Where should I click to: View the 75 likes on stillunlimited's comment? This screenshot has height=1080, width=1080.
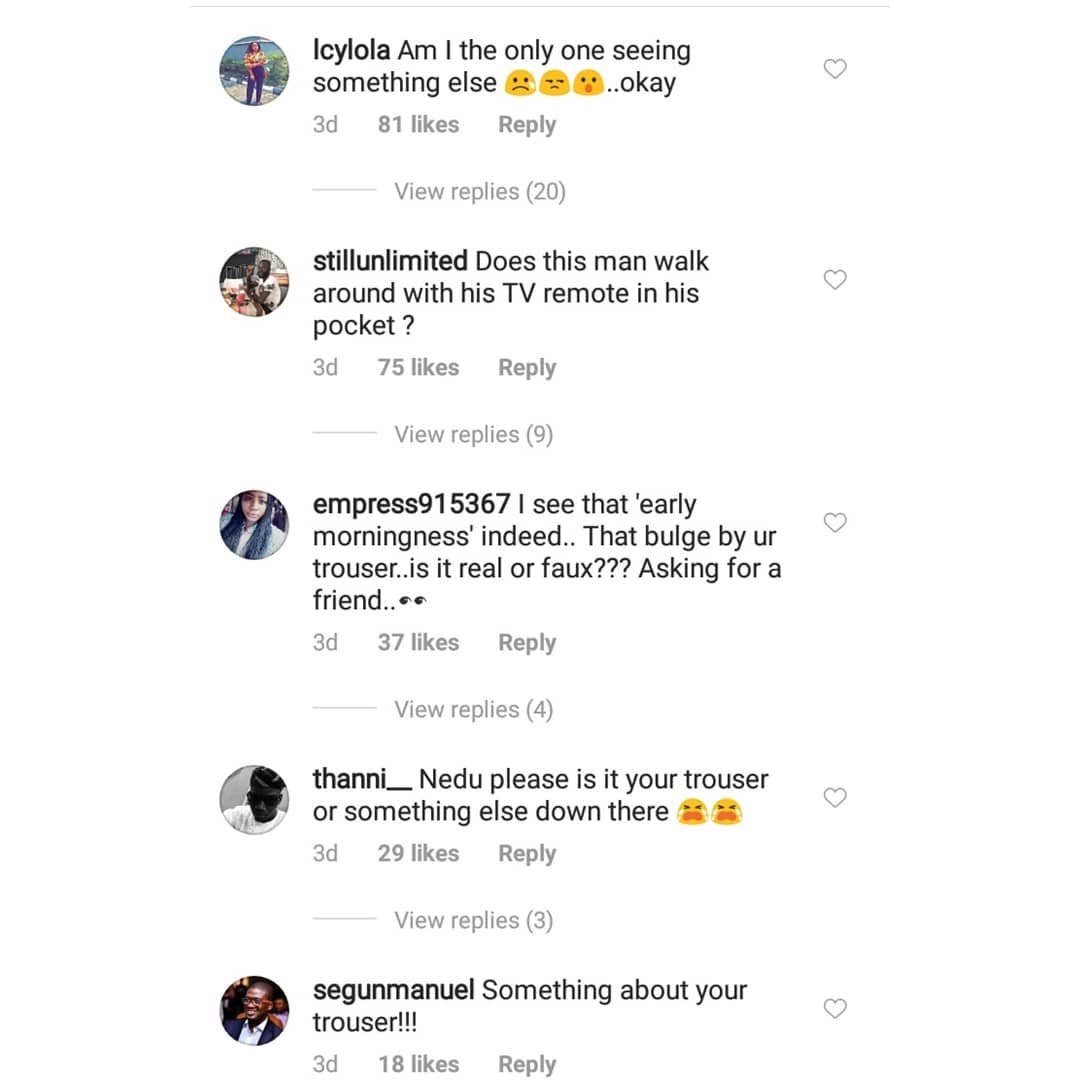pos(418,368)
